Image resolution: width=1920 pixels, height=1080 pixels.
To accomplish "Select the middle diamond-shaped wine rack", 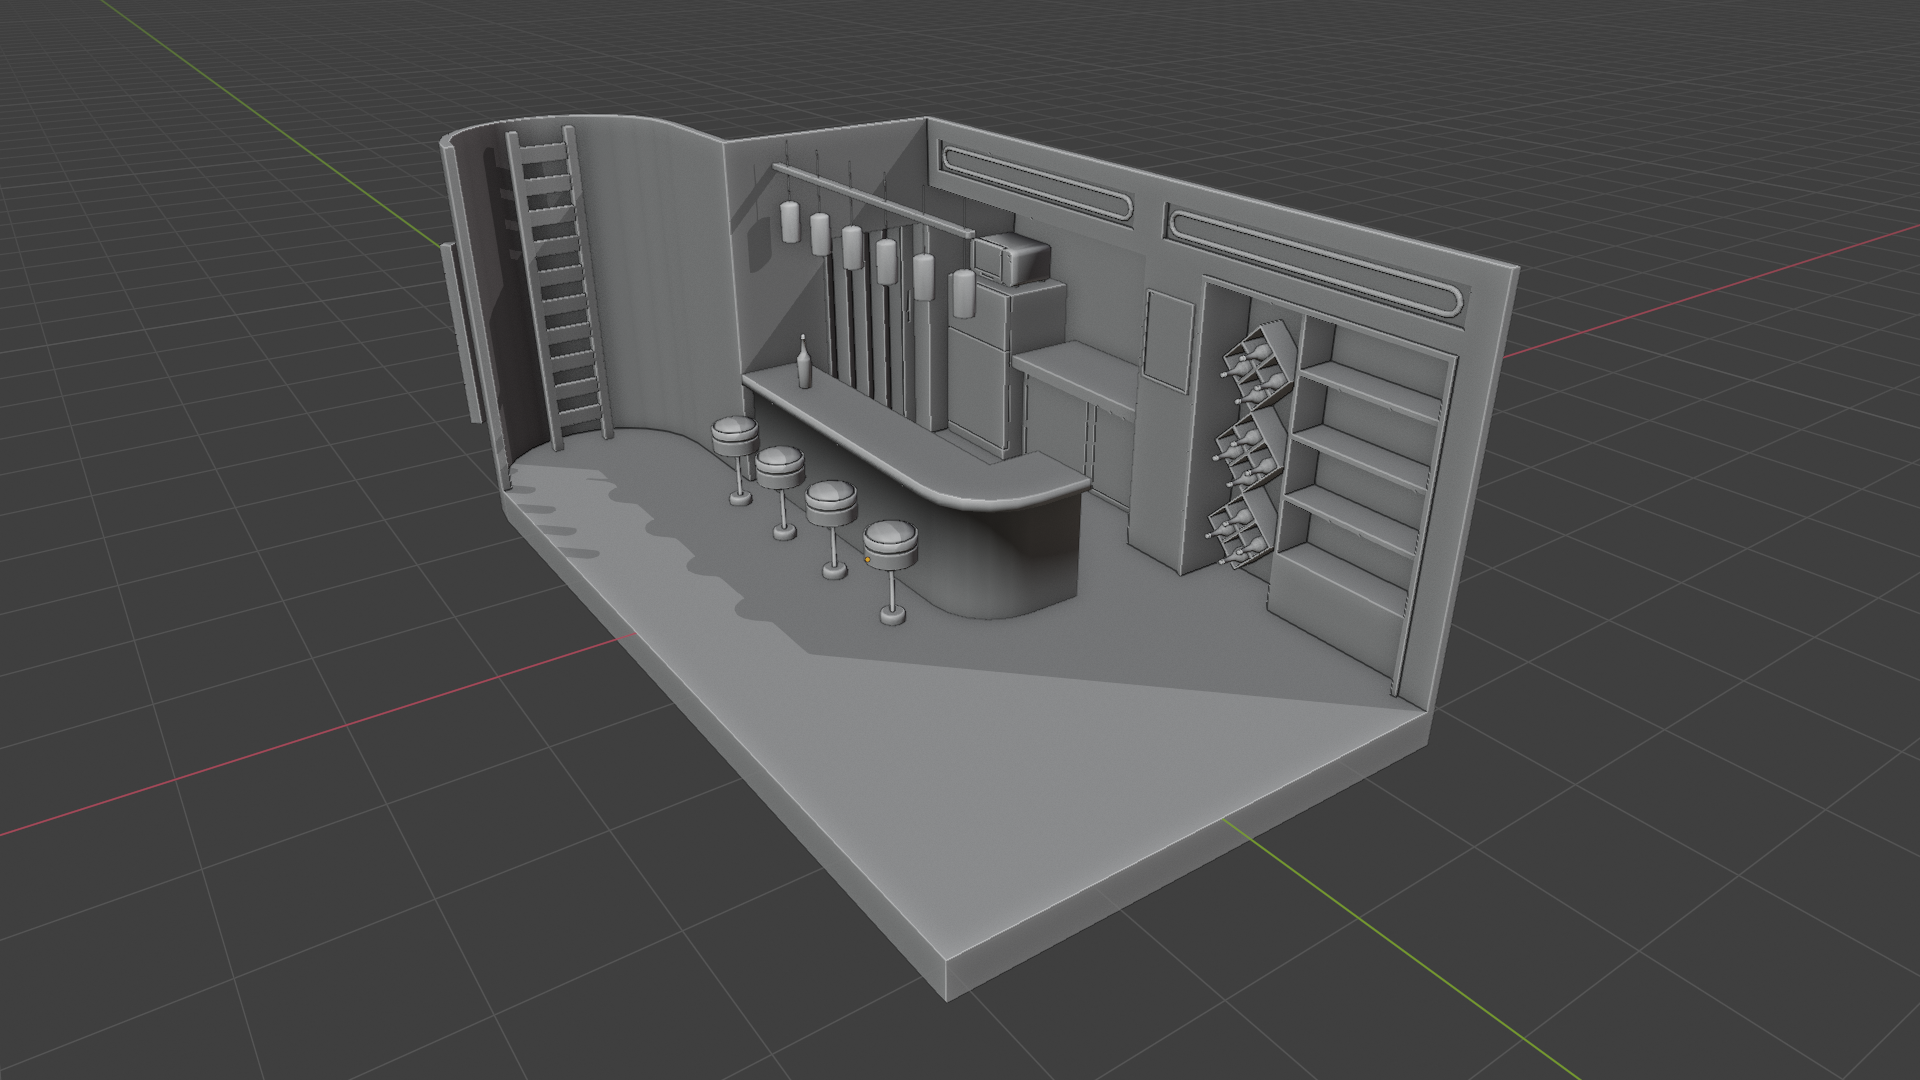I will coord(1252,448).
